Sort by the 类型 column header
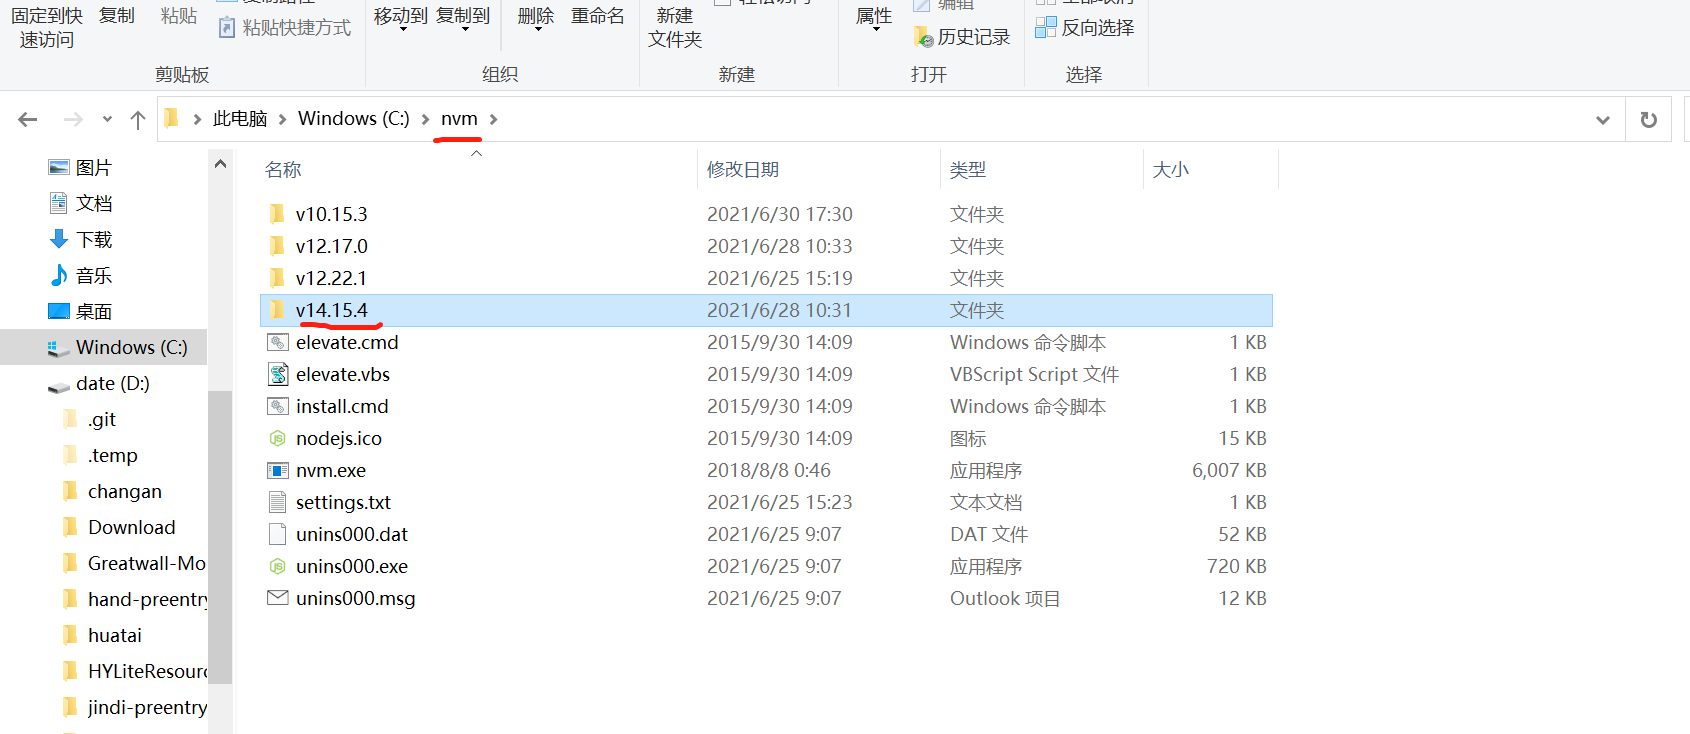 pyautogui.click(x=968, y=170)
